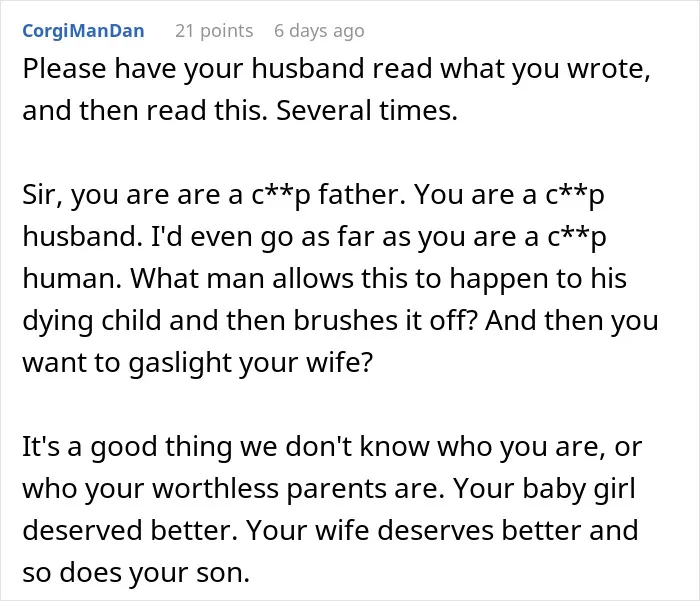Click the 21 points score
Image resolution: width=700 pixels, height=601 pixels.
point(214,31)
